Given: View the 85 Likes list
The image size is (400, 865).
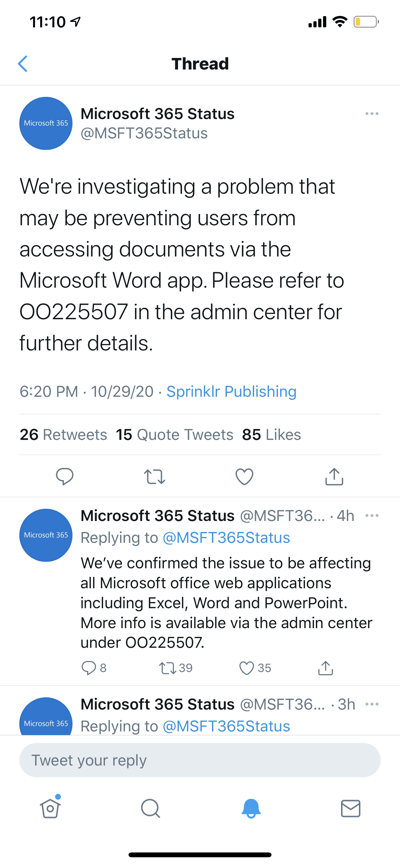Looking at the screenshot, I should (271, 435).
